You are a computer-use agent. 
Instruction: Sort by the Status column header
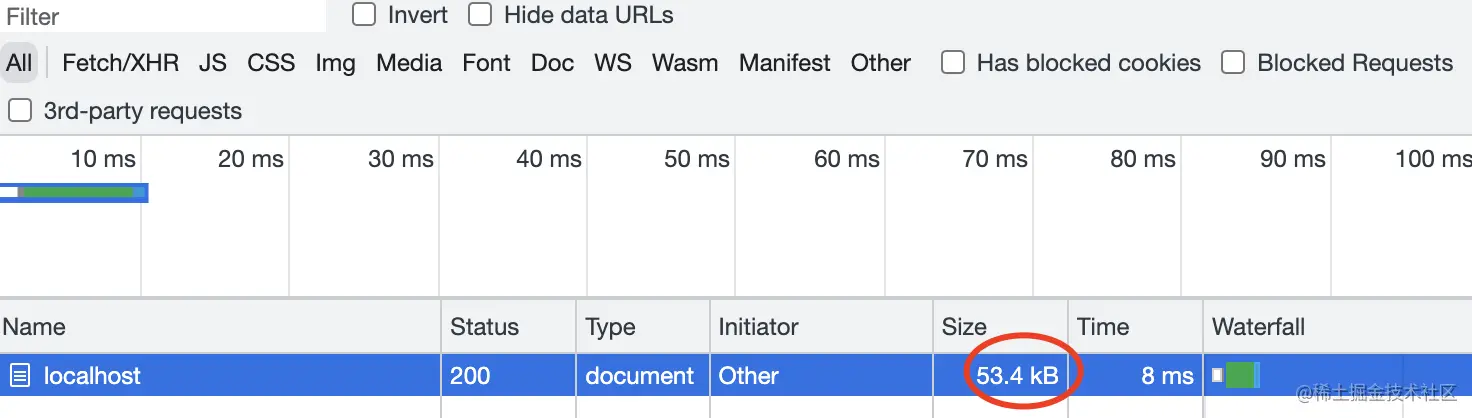(484, 327)
